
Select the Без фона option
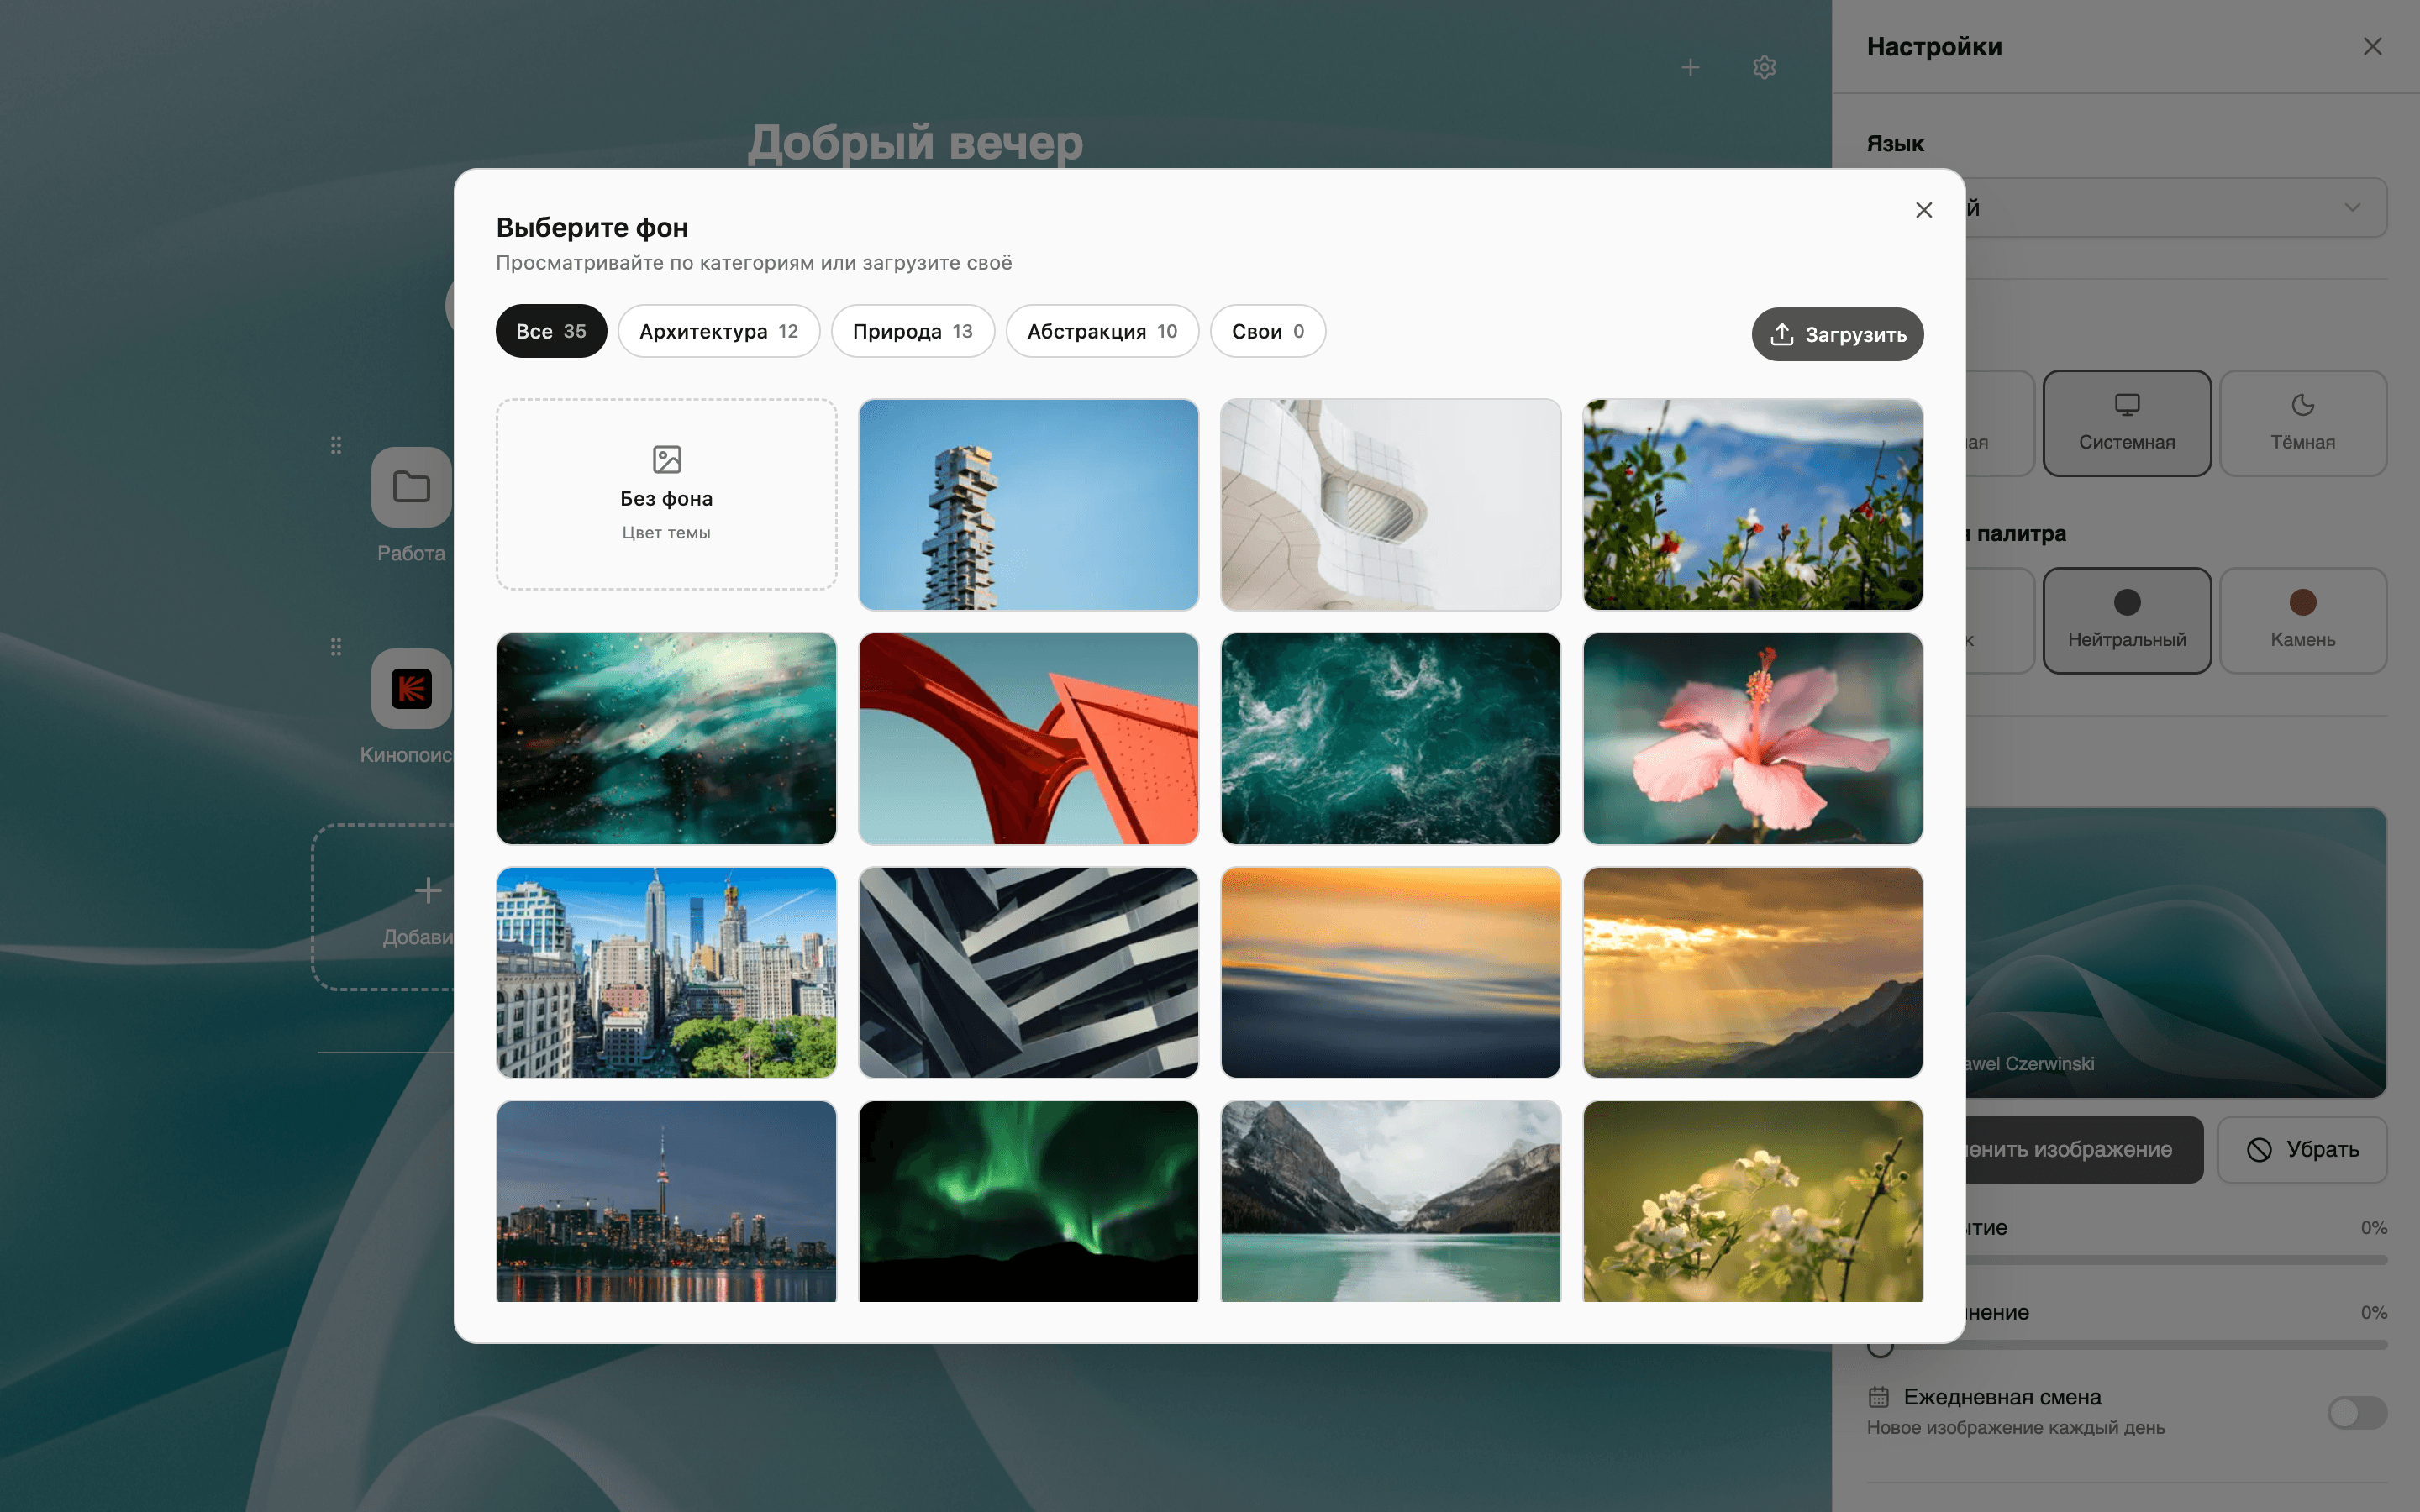tap(666, 494)
